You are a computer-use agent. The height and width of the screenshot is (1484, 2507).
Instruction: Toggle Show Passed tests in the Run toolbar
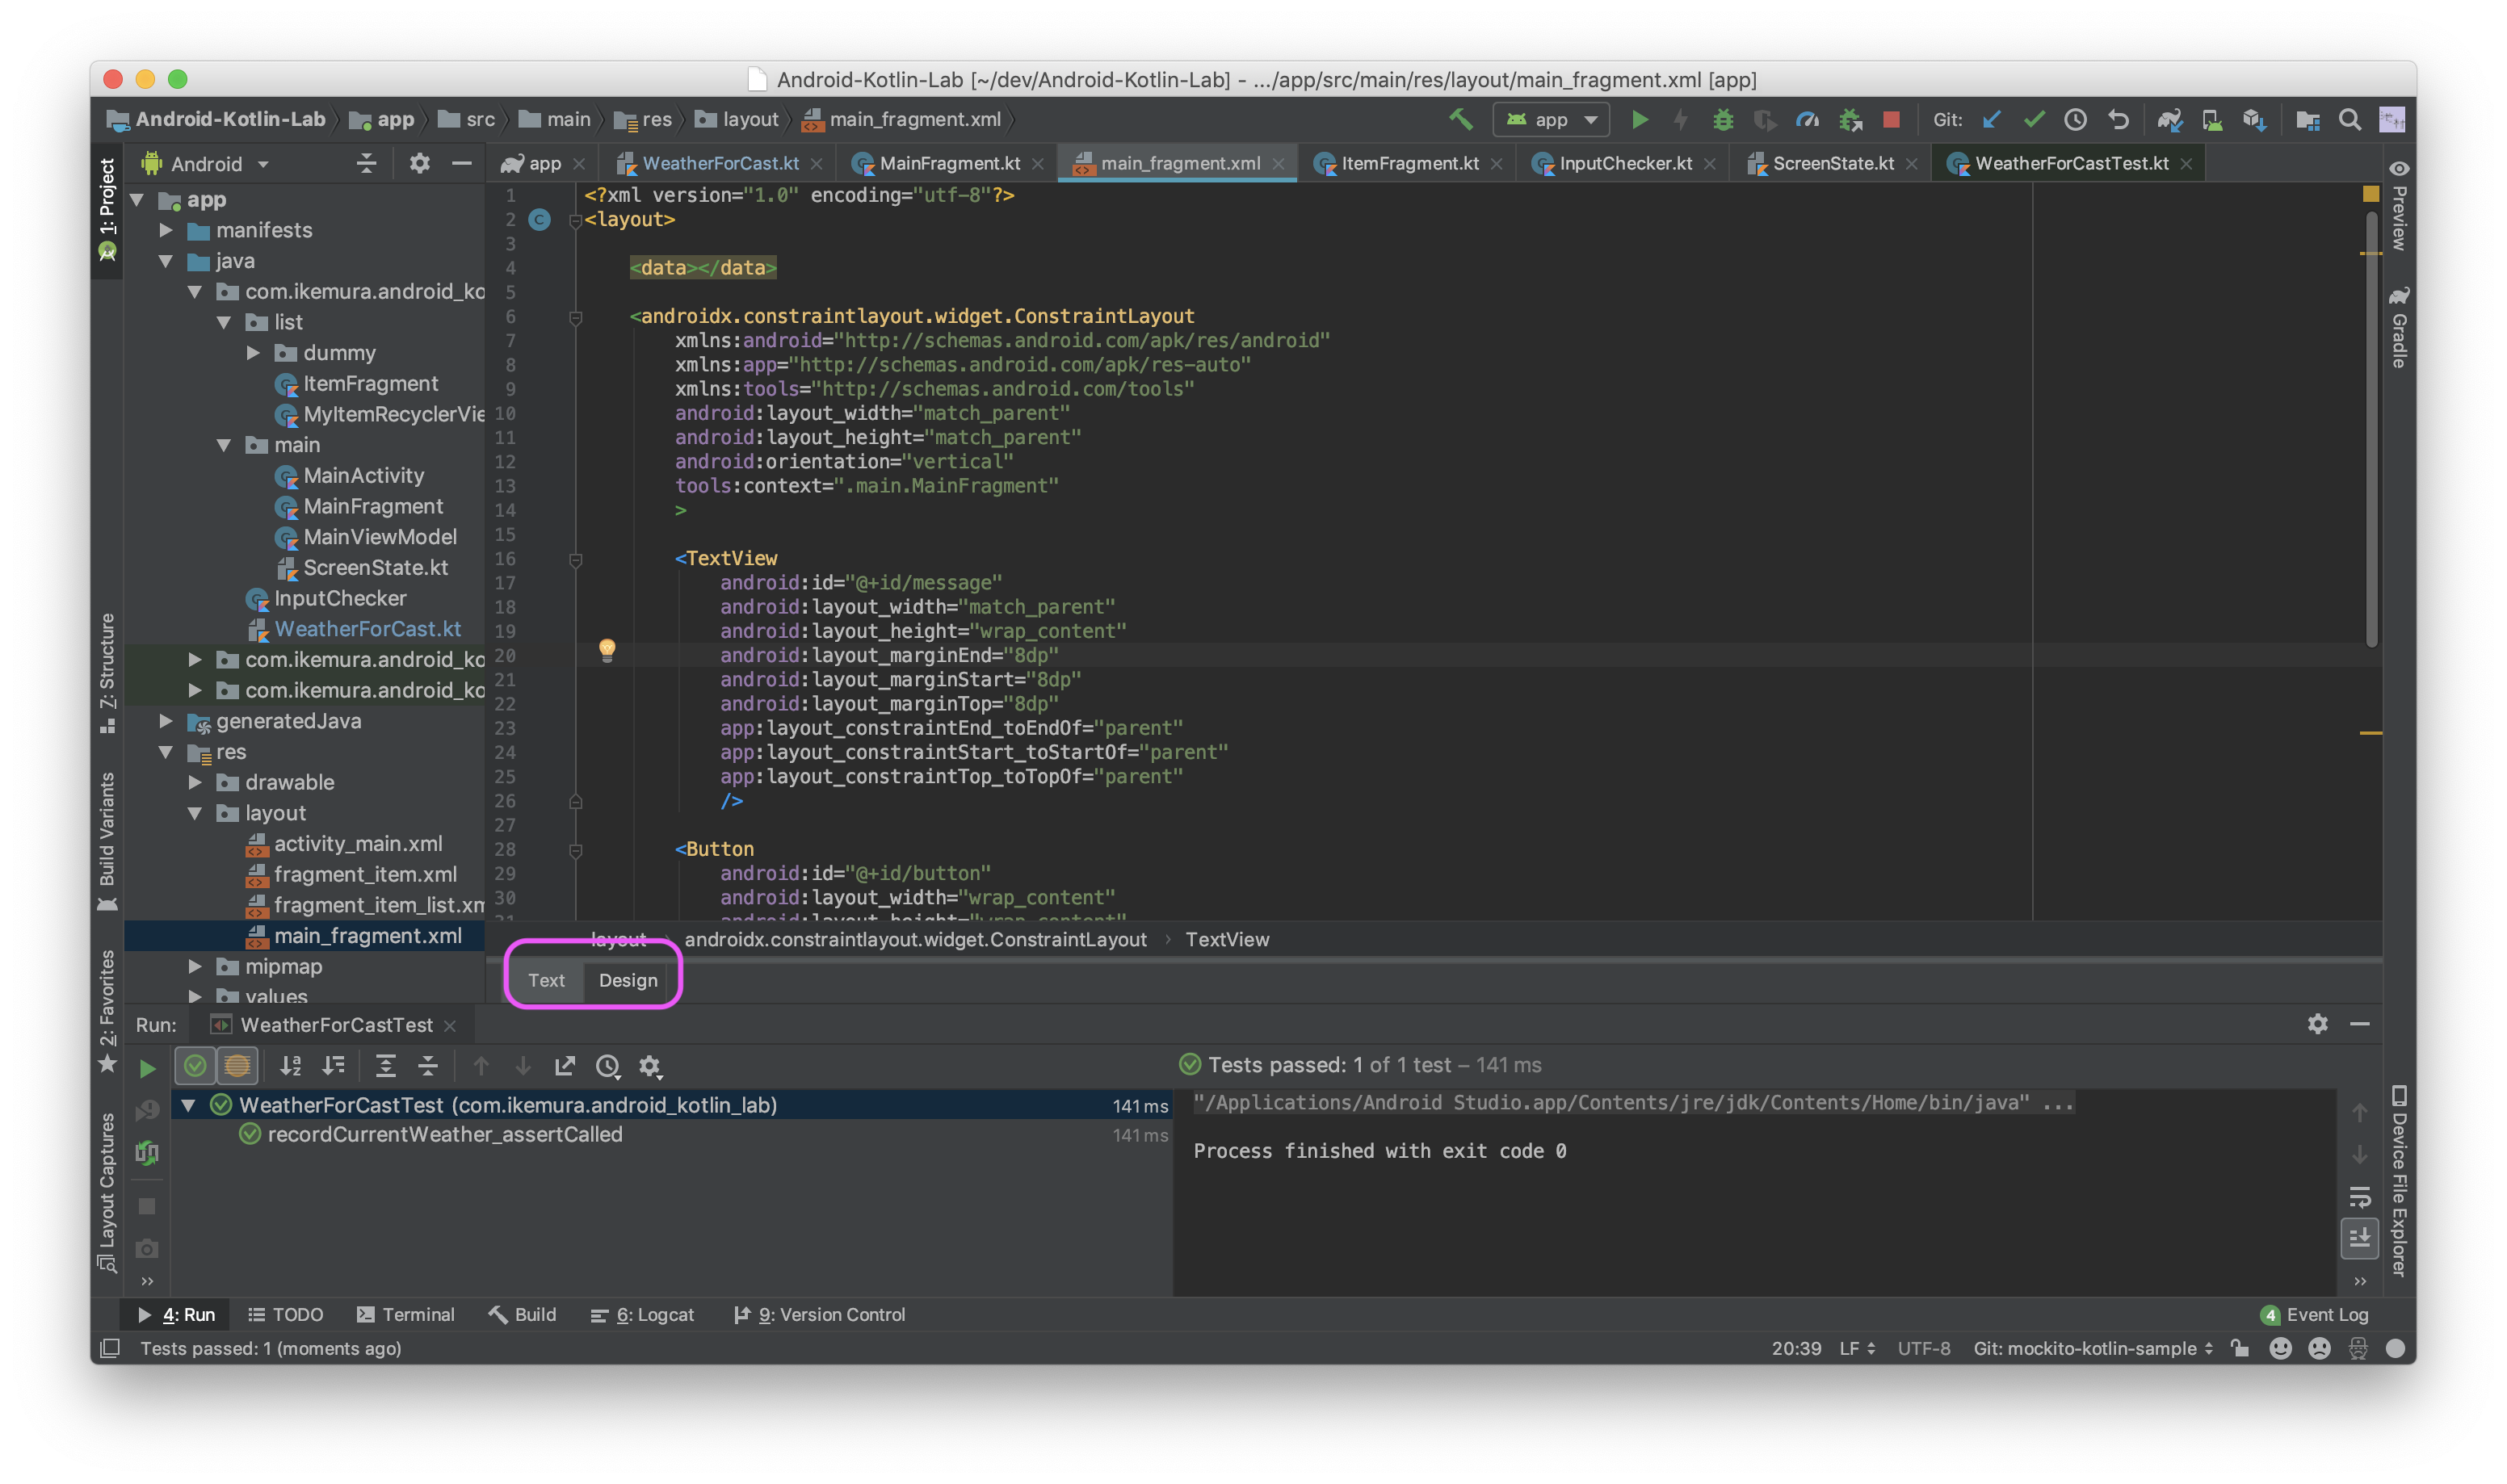pos(195,1066)
